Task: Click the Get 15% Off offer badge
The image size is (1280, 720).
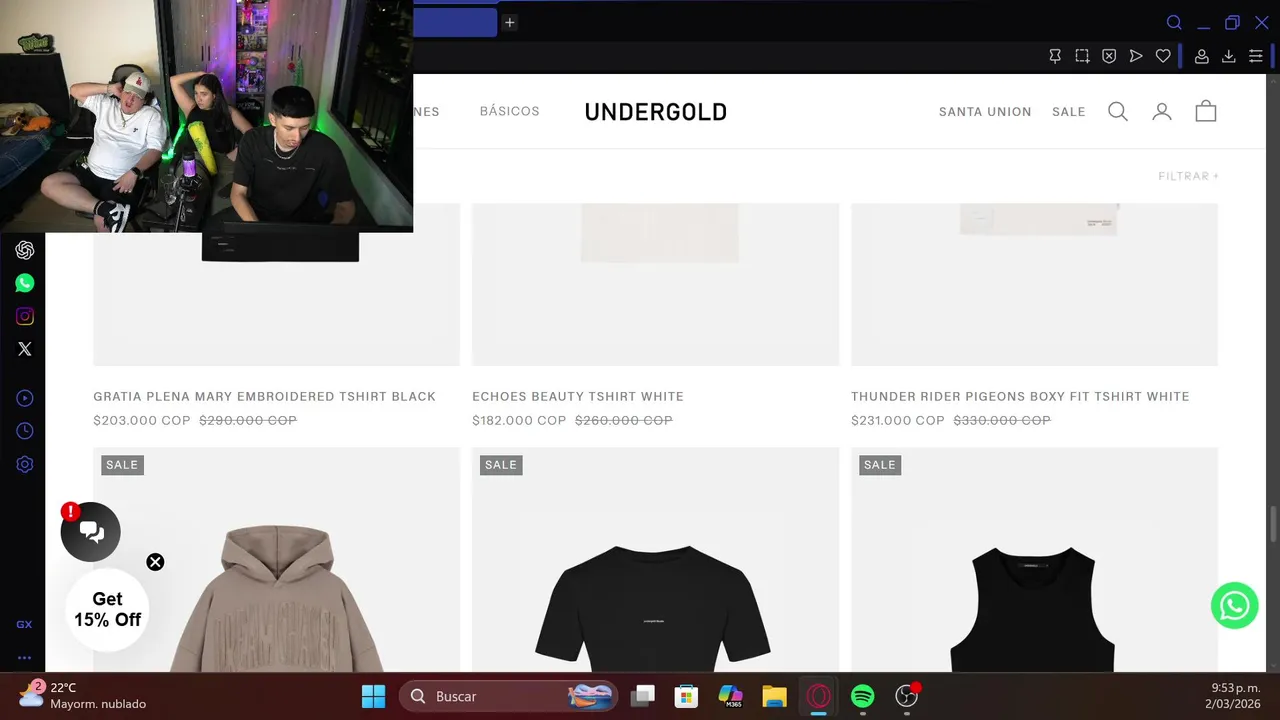Action: coord(107,609)
